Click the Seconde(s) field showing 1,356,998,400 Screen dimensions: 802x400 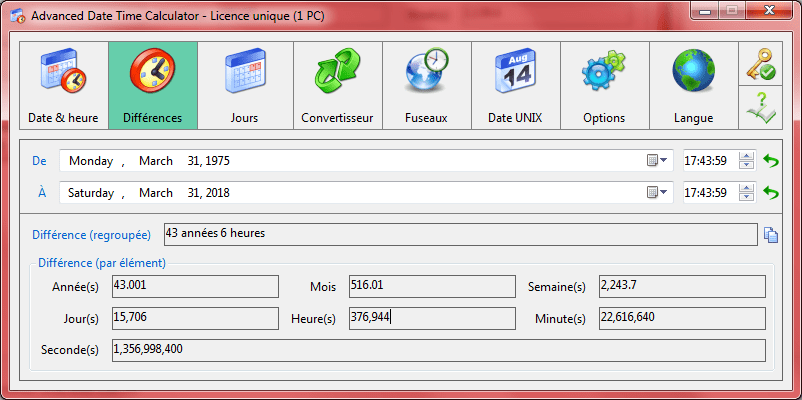[439, 350]
